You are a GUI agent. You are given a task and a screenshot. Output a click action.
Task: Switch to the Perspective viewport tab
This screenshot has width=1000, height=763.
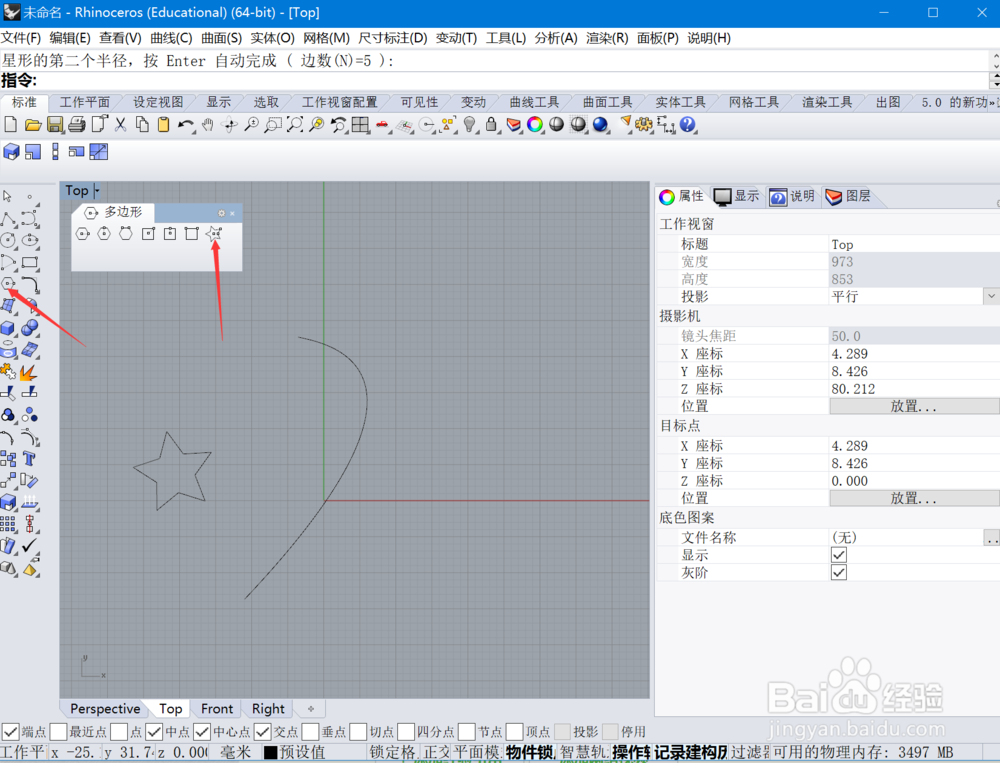click(x=105, y=709)
